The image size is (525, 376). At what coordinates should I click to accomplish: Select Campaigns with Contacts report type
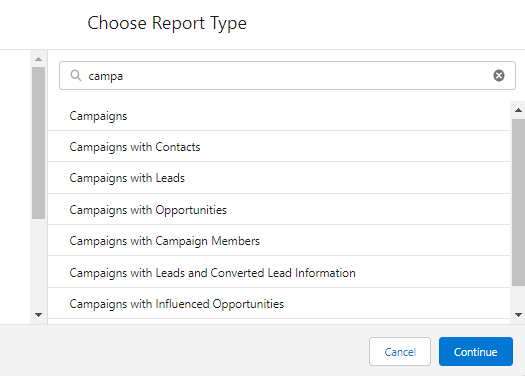279,146
